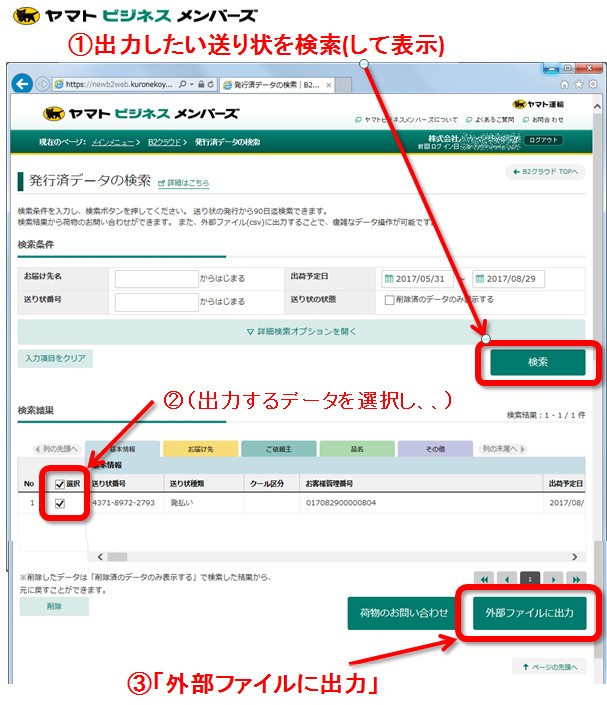Click 入力項目をクリア button
The height and width of the screenshot is (705, 607).
(x=55, y=358)
